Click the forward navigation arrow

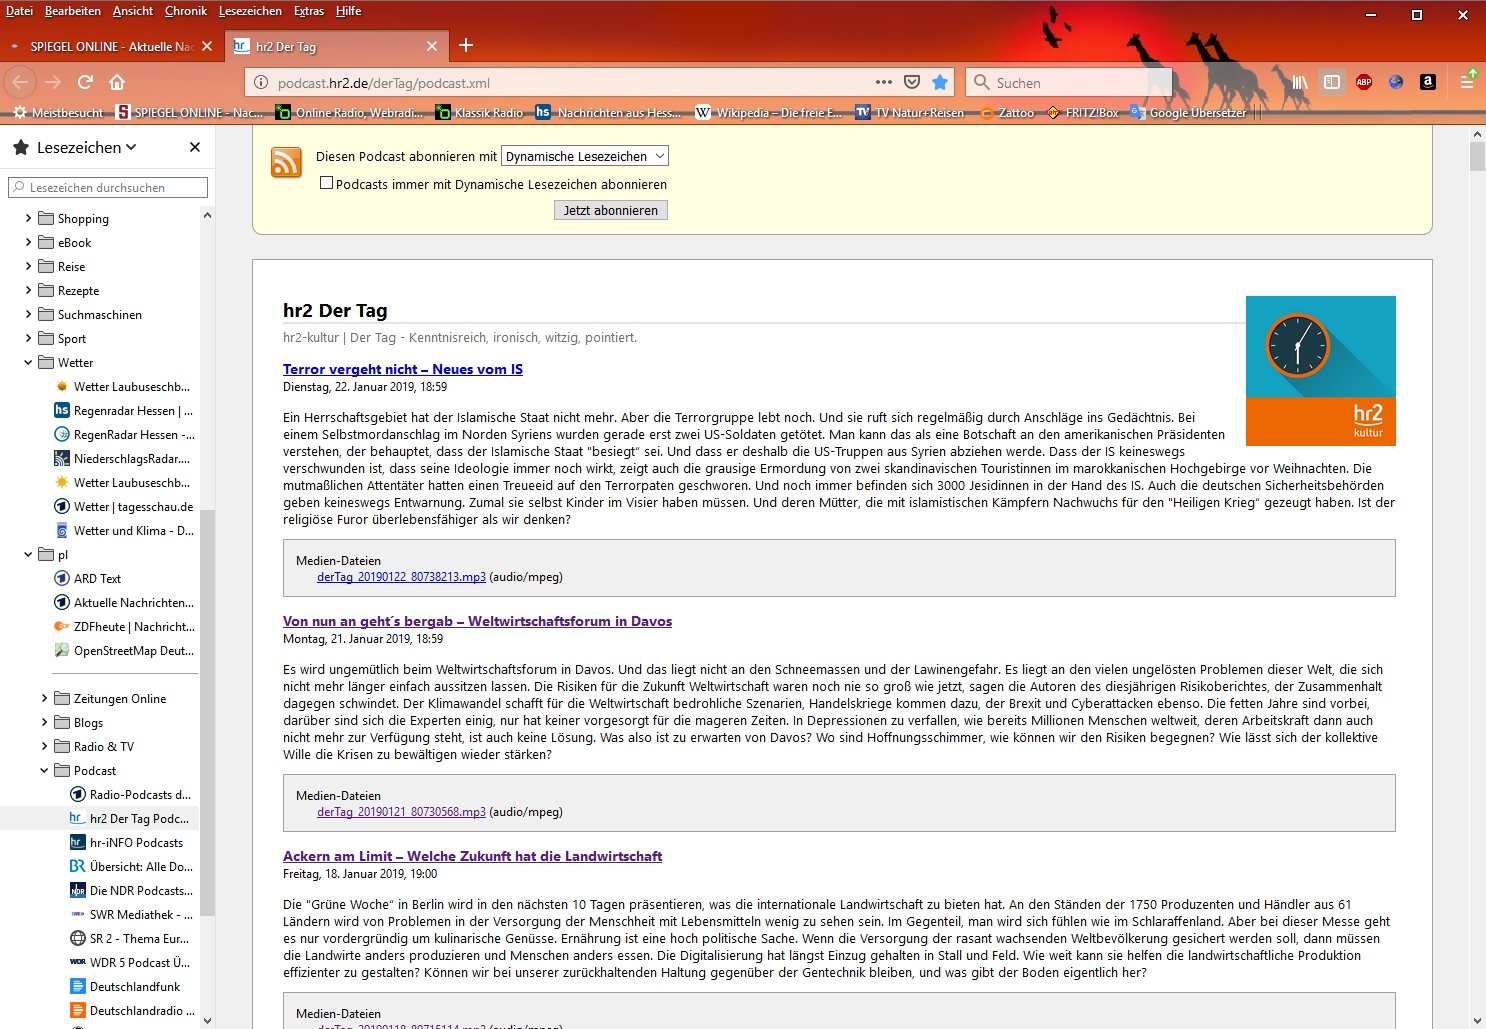(x=53, y=82)
